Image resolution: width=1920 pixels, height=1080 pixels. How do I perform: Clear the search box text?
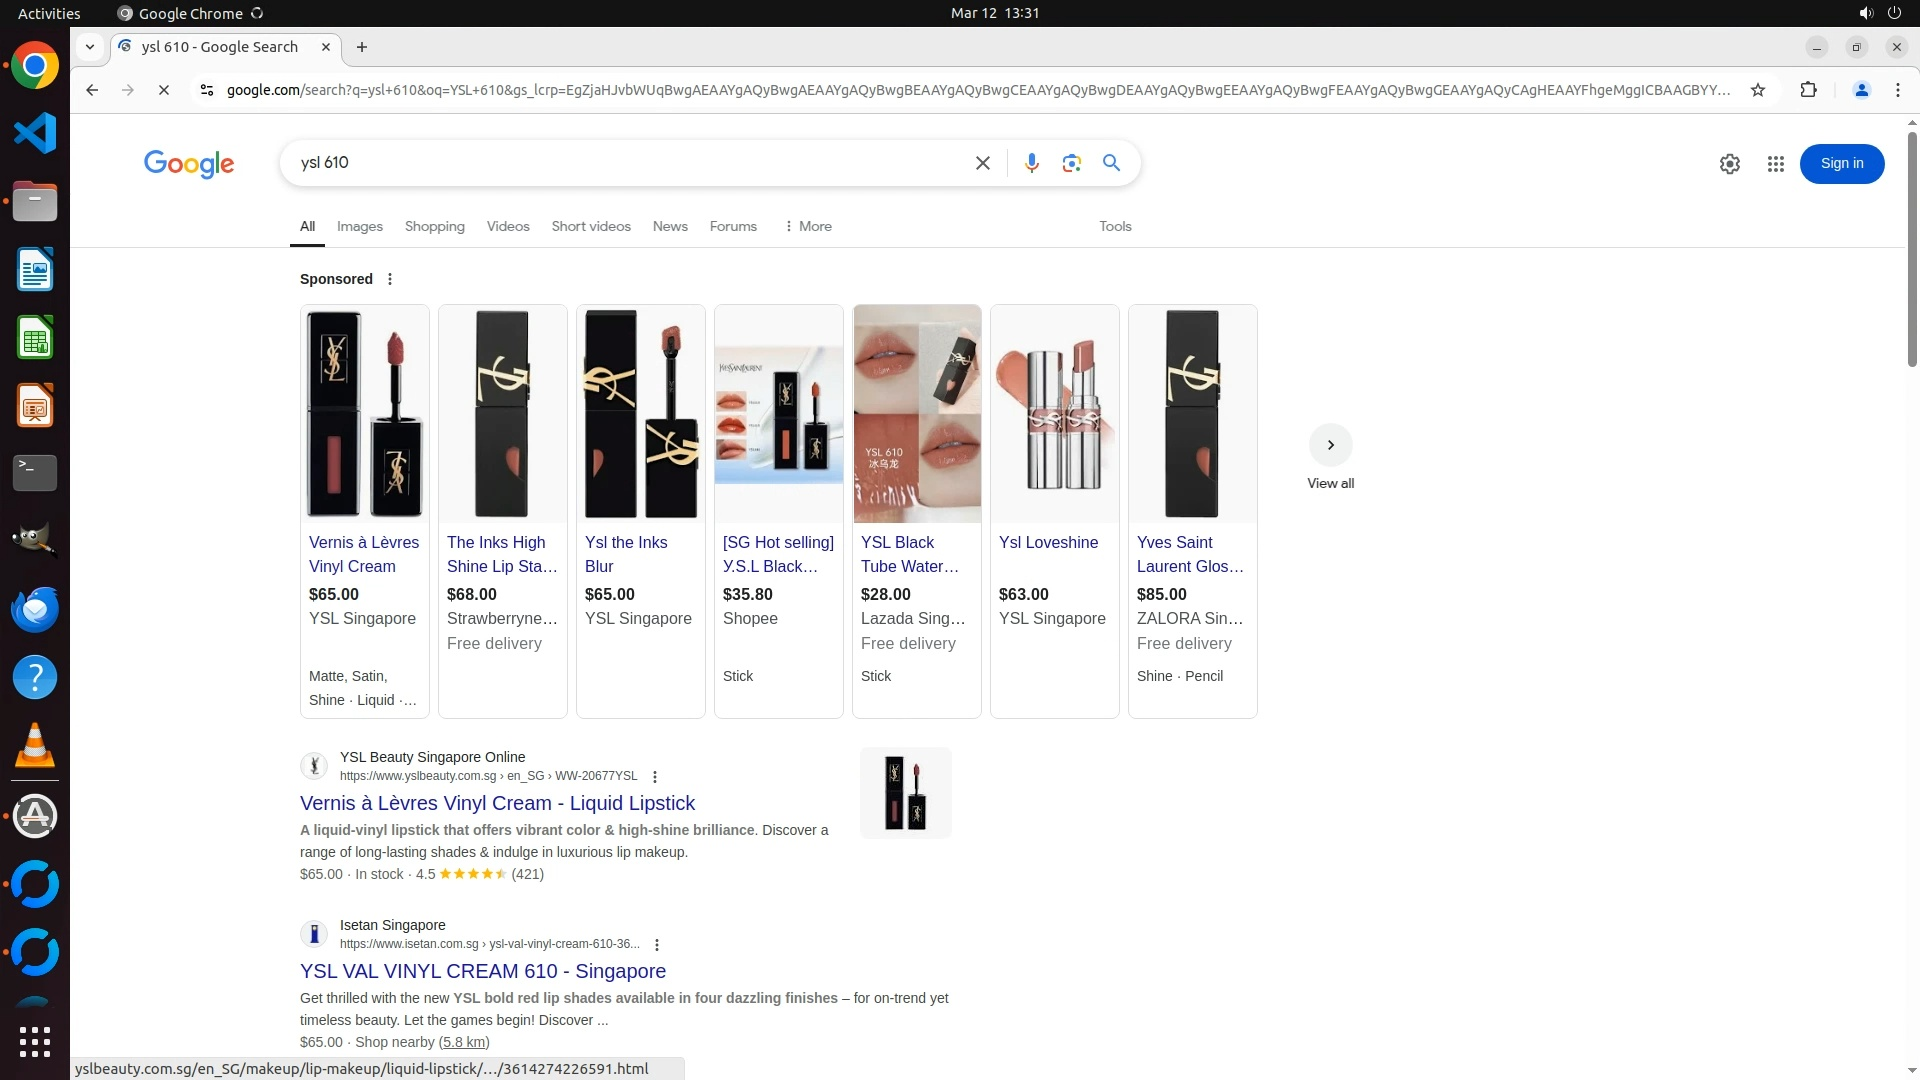coord(982,163)
